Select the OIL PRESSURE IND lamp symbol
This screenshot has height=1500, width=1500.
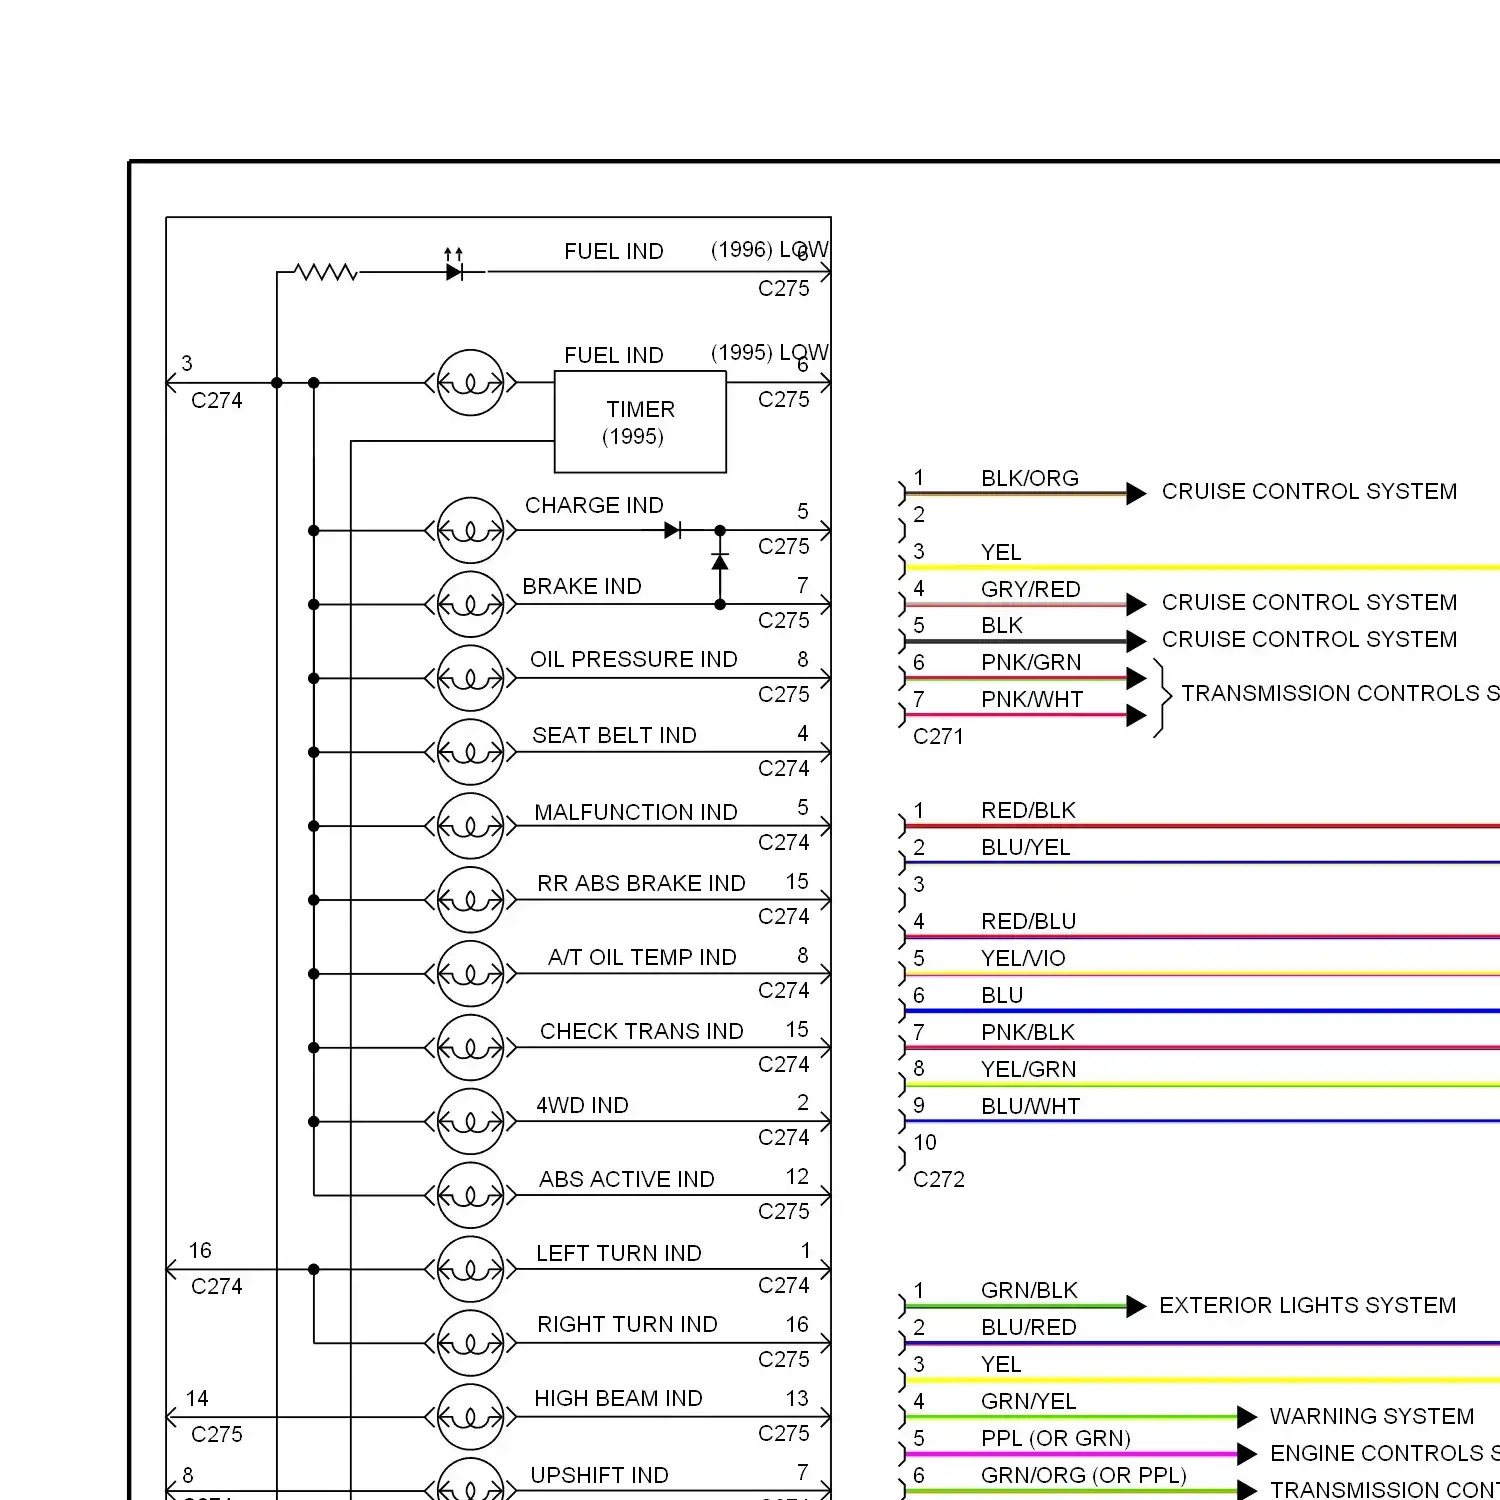click(470, 678)
